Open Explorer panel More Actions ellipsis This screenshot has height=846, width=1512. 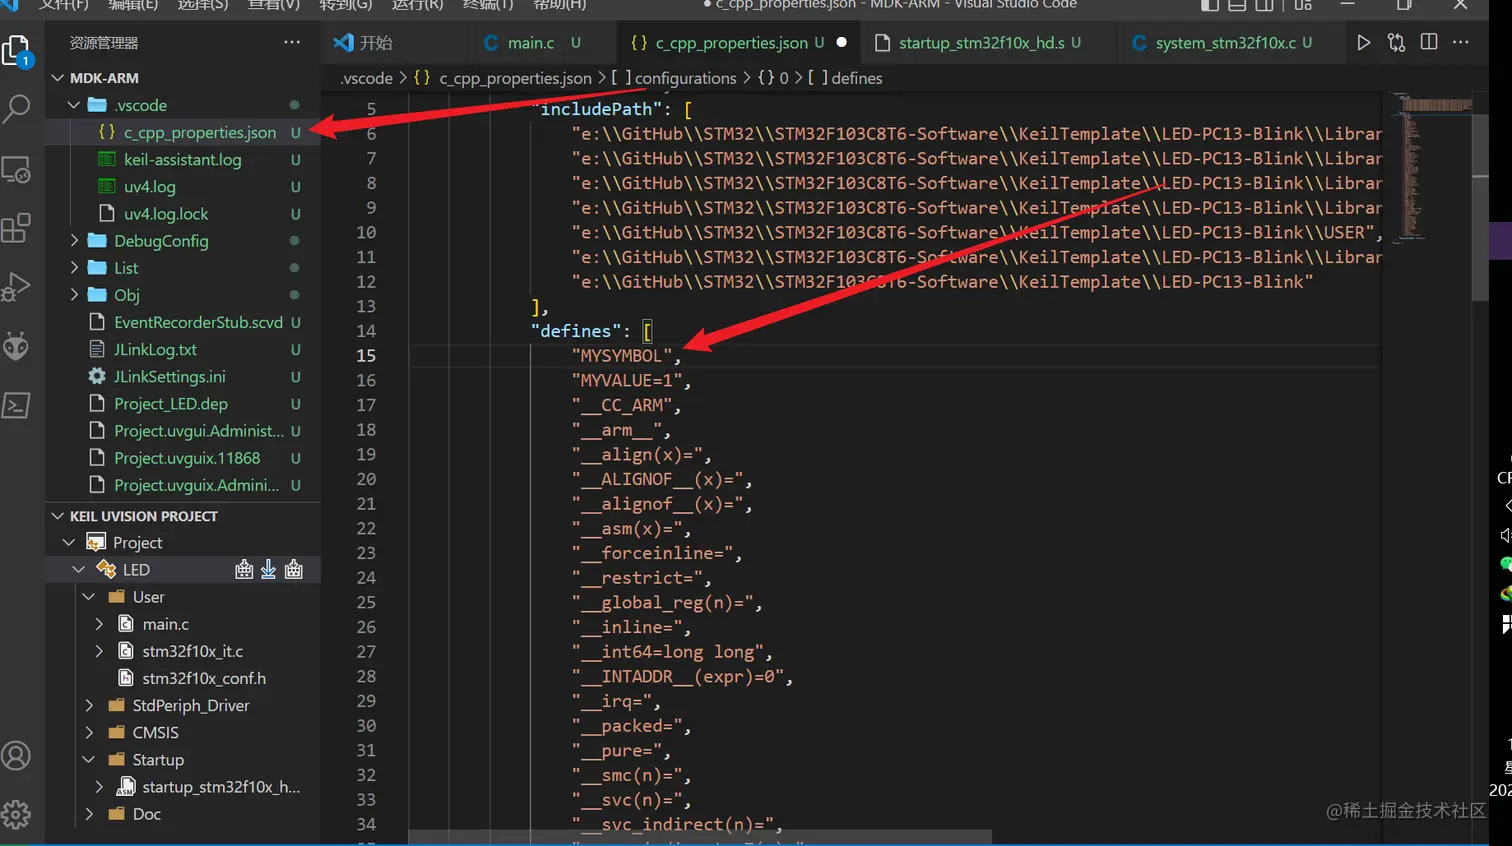point(292,42)
